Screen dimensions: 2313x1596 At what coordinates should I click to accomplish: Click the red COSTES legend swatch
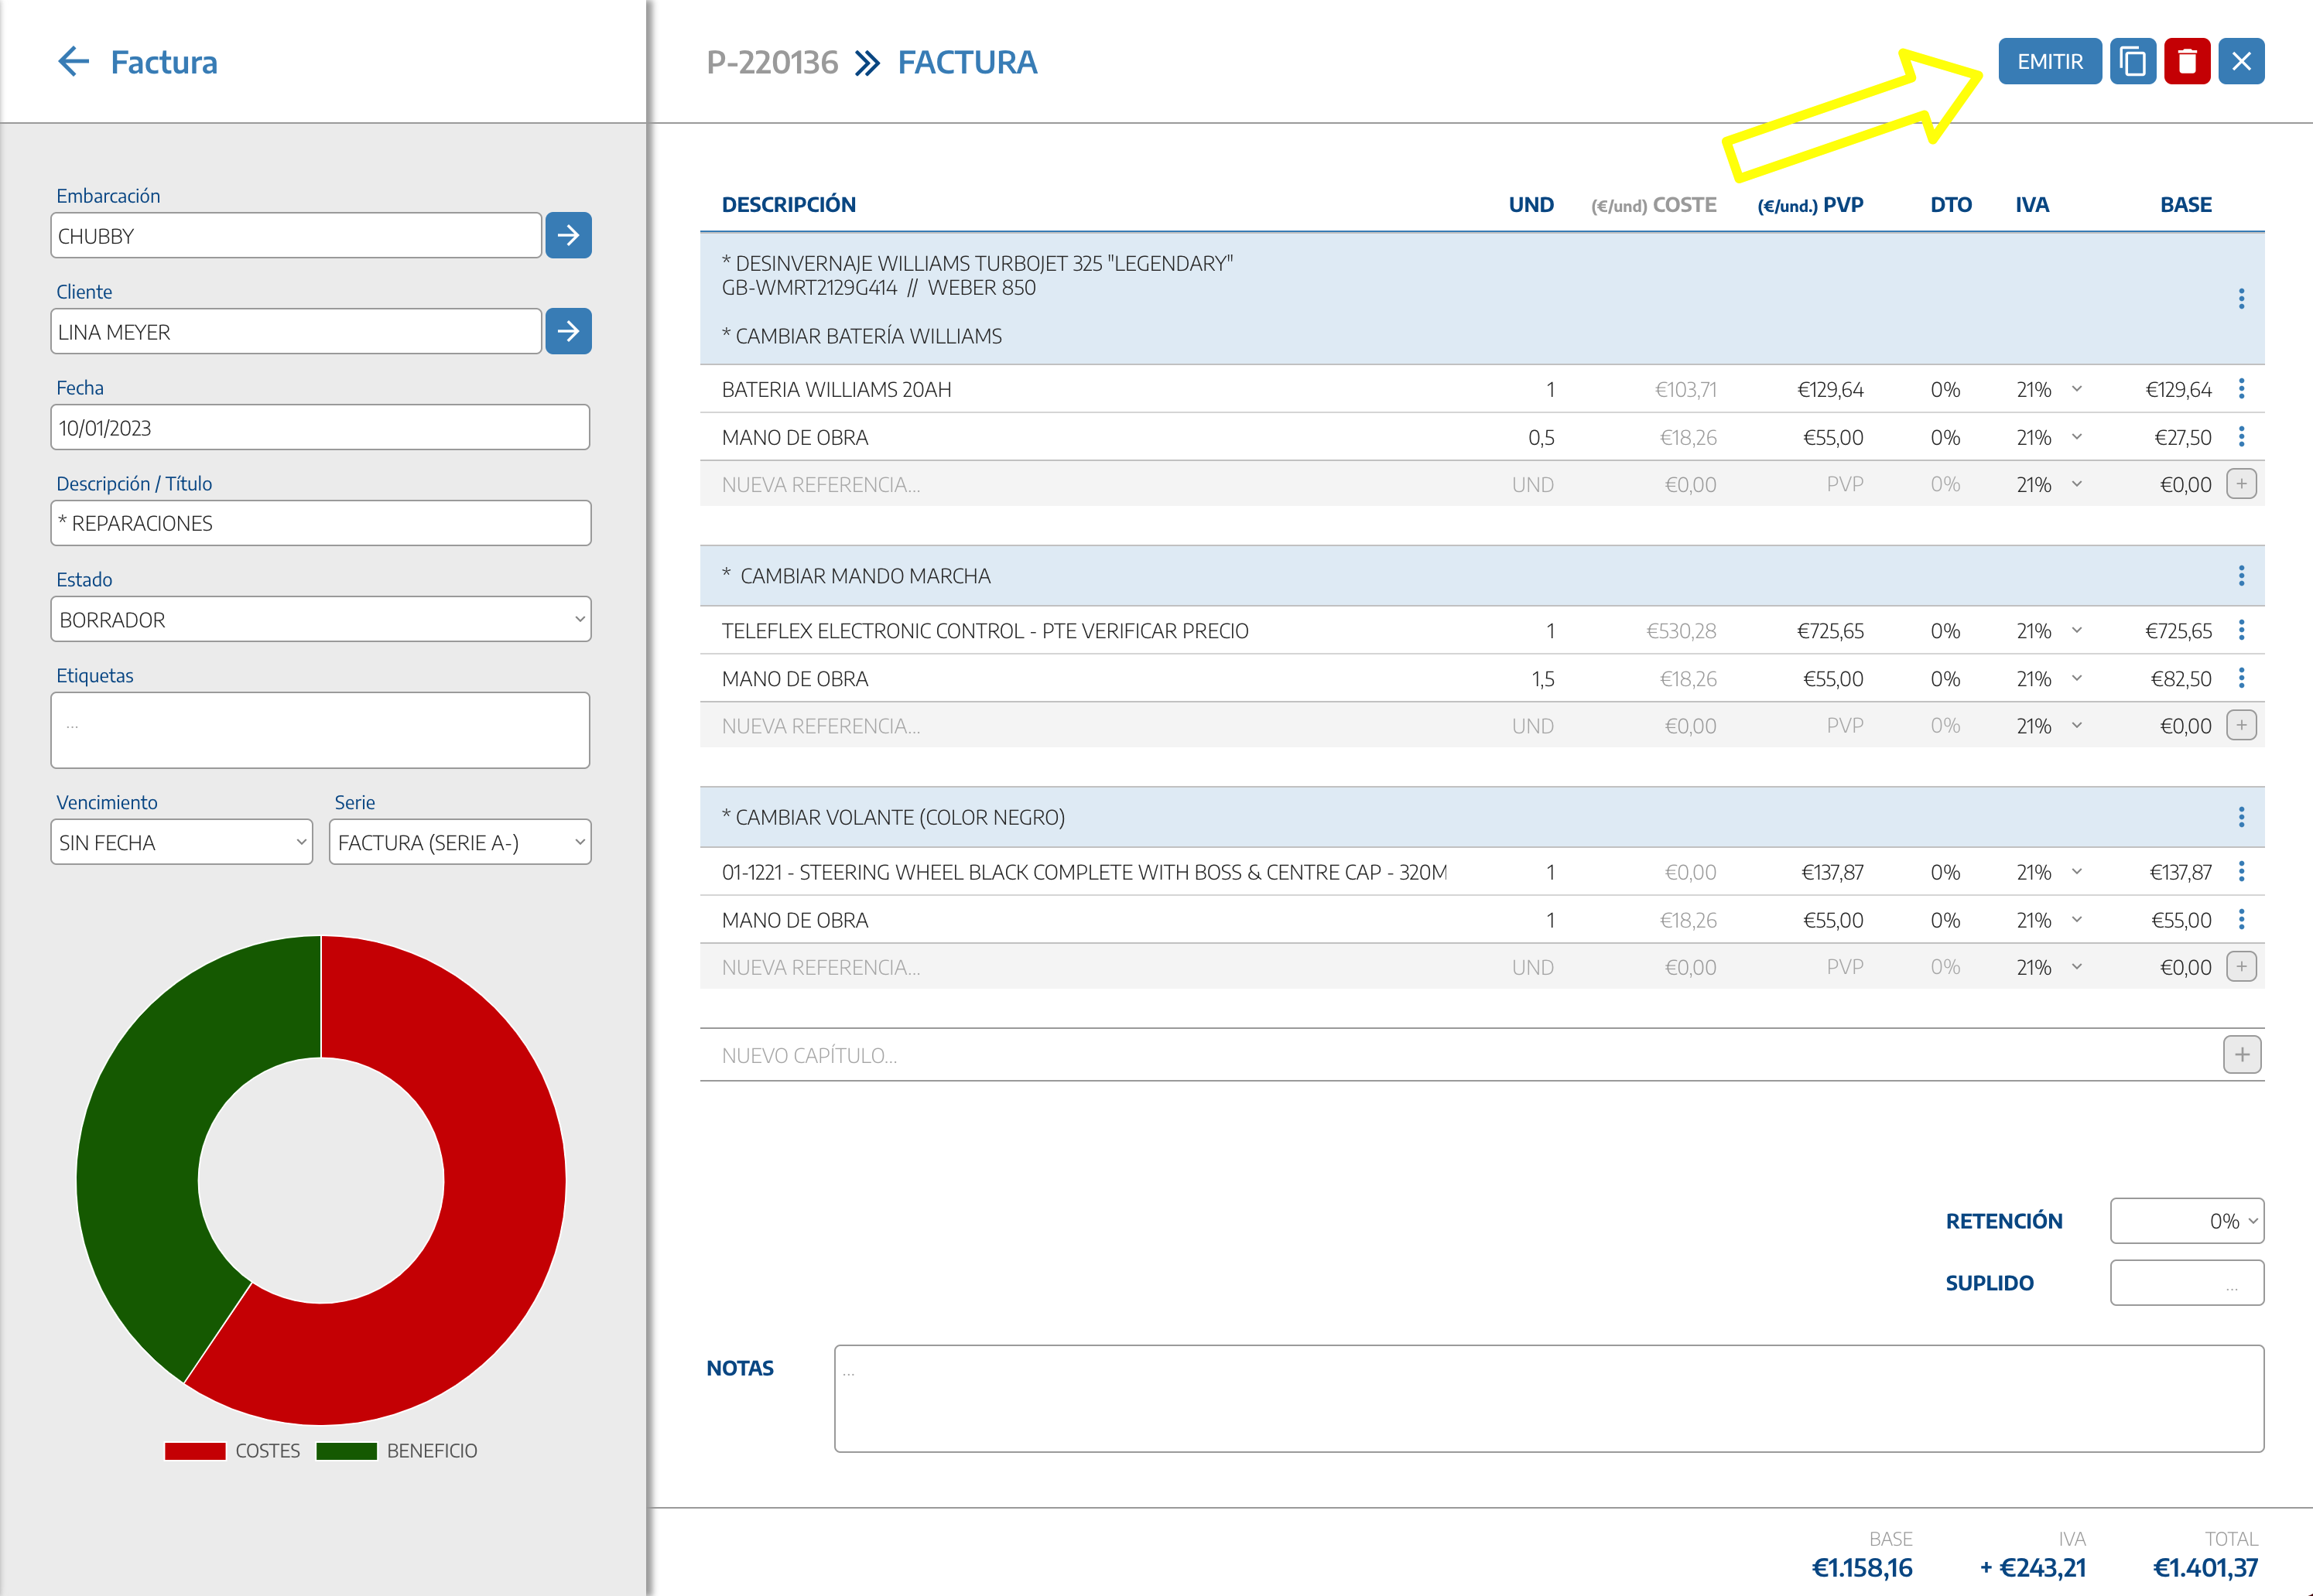(x=195, y=1451)
